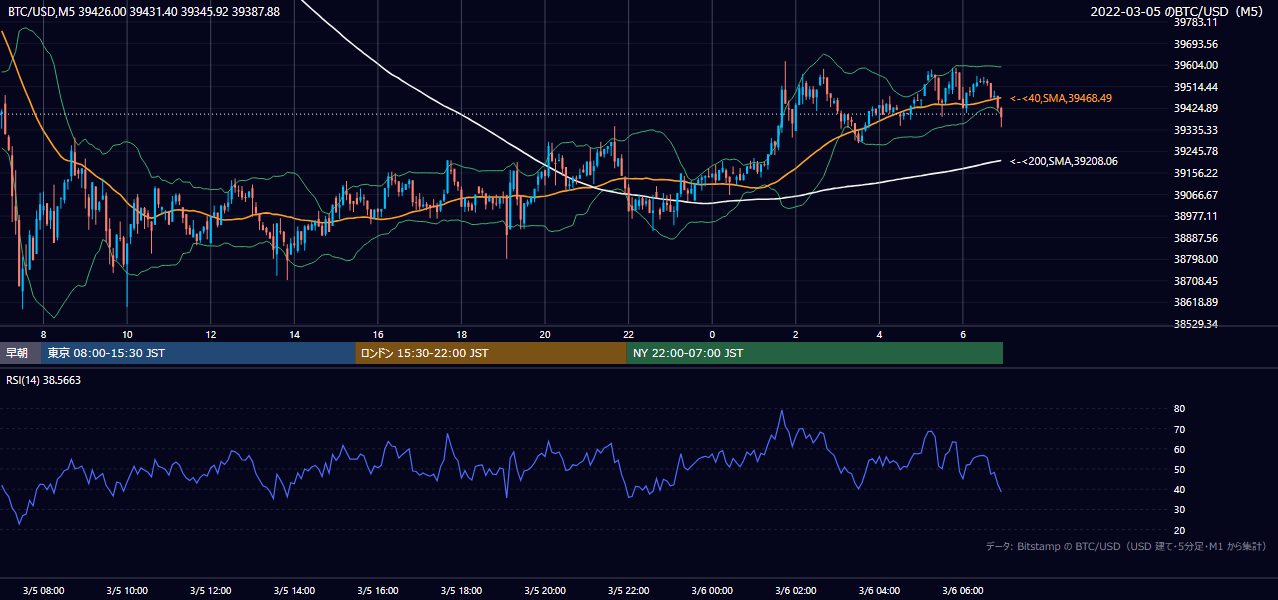
Task: Click the bottom time label 3/6 02:00
Action: tap(795, 591)
